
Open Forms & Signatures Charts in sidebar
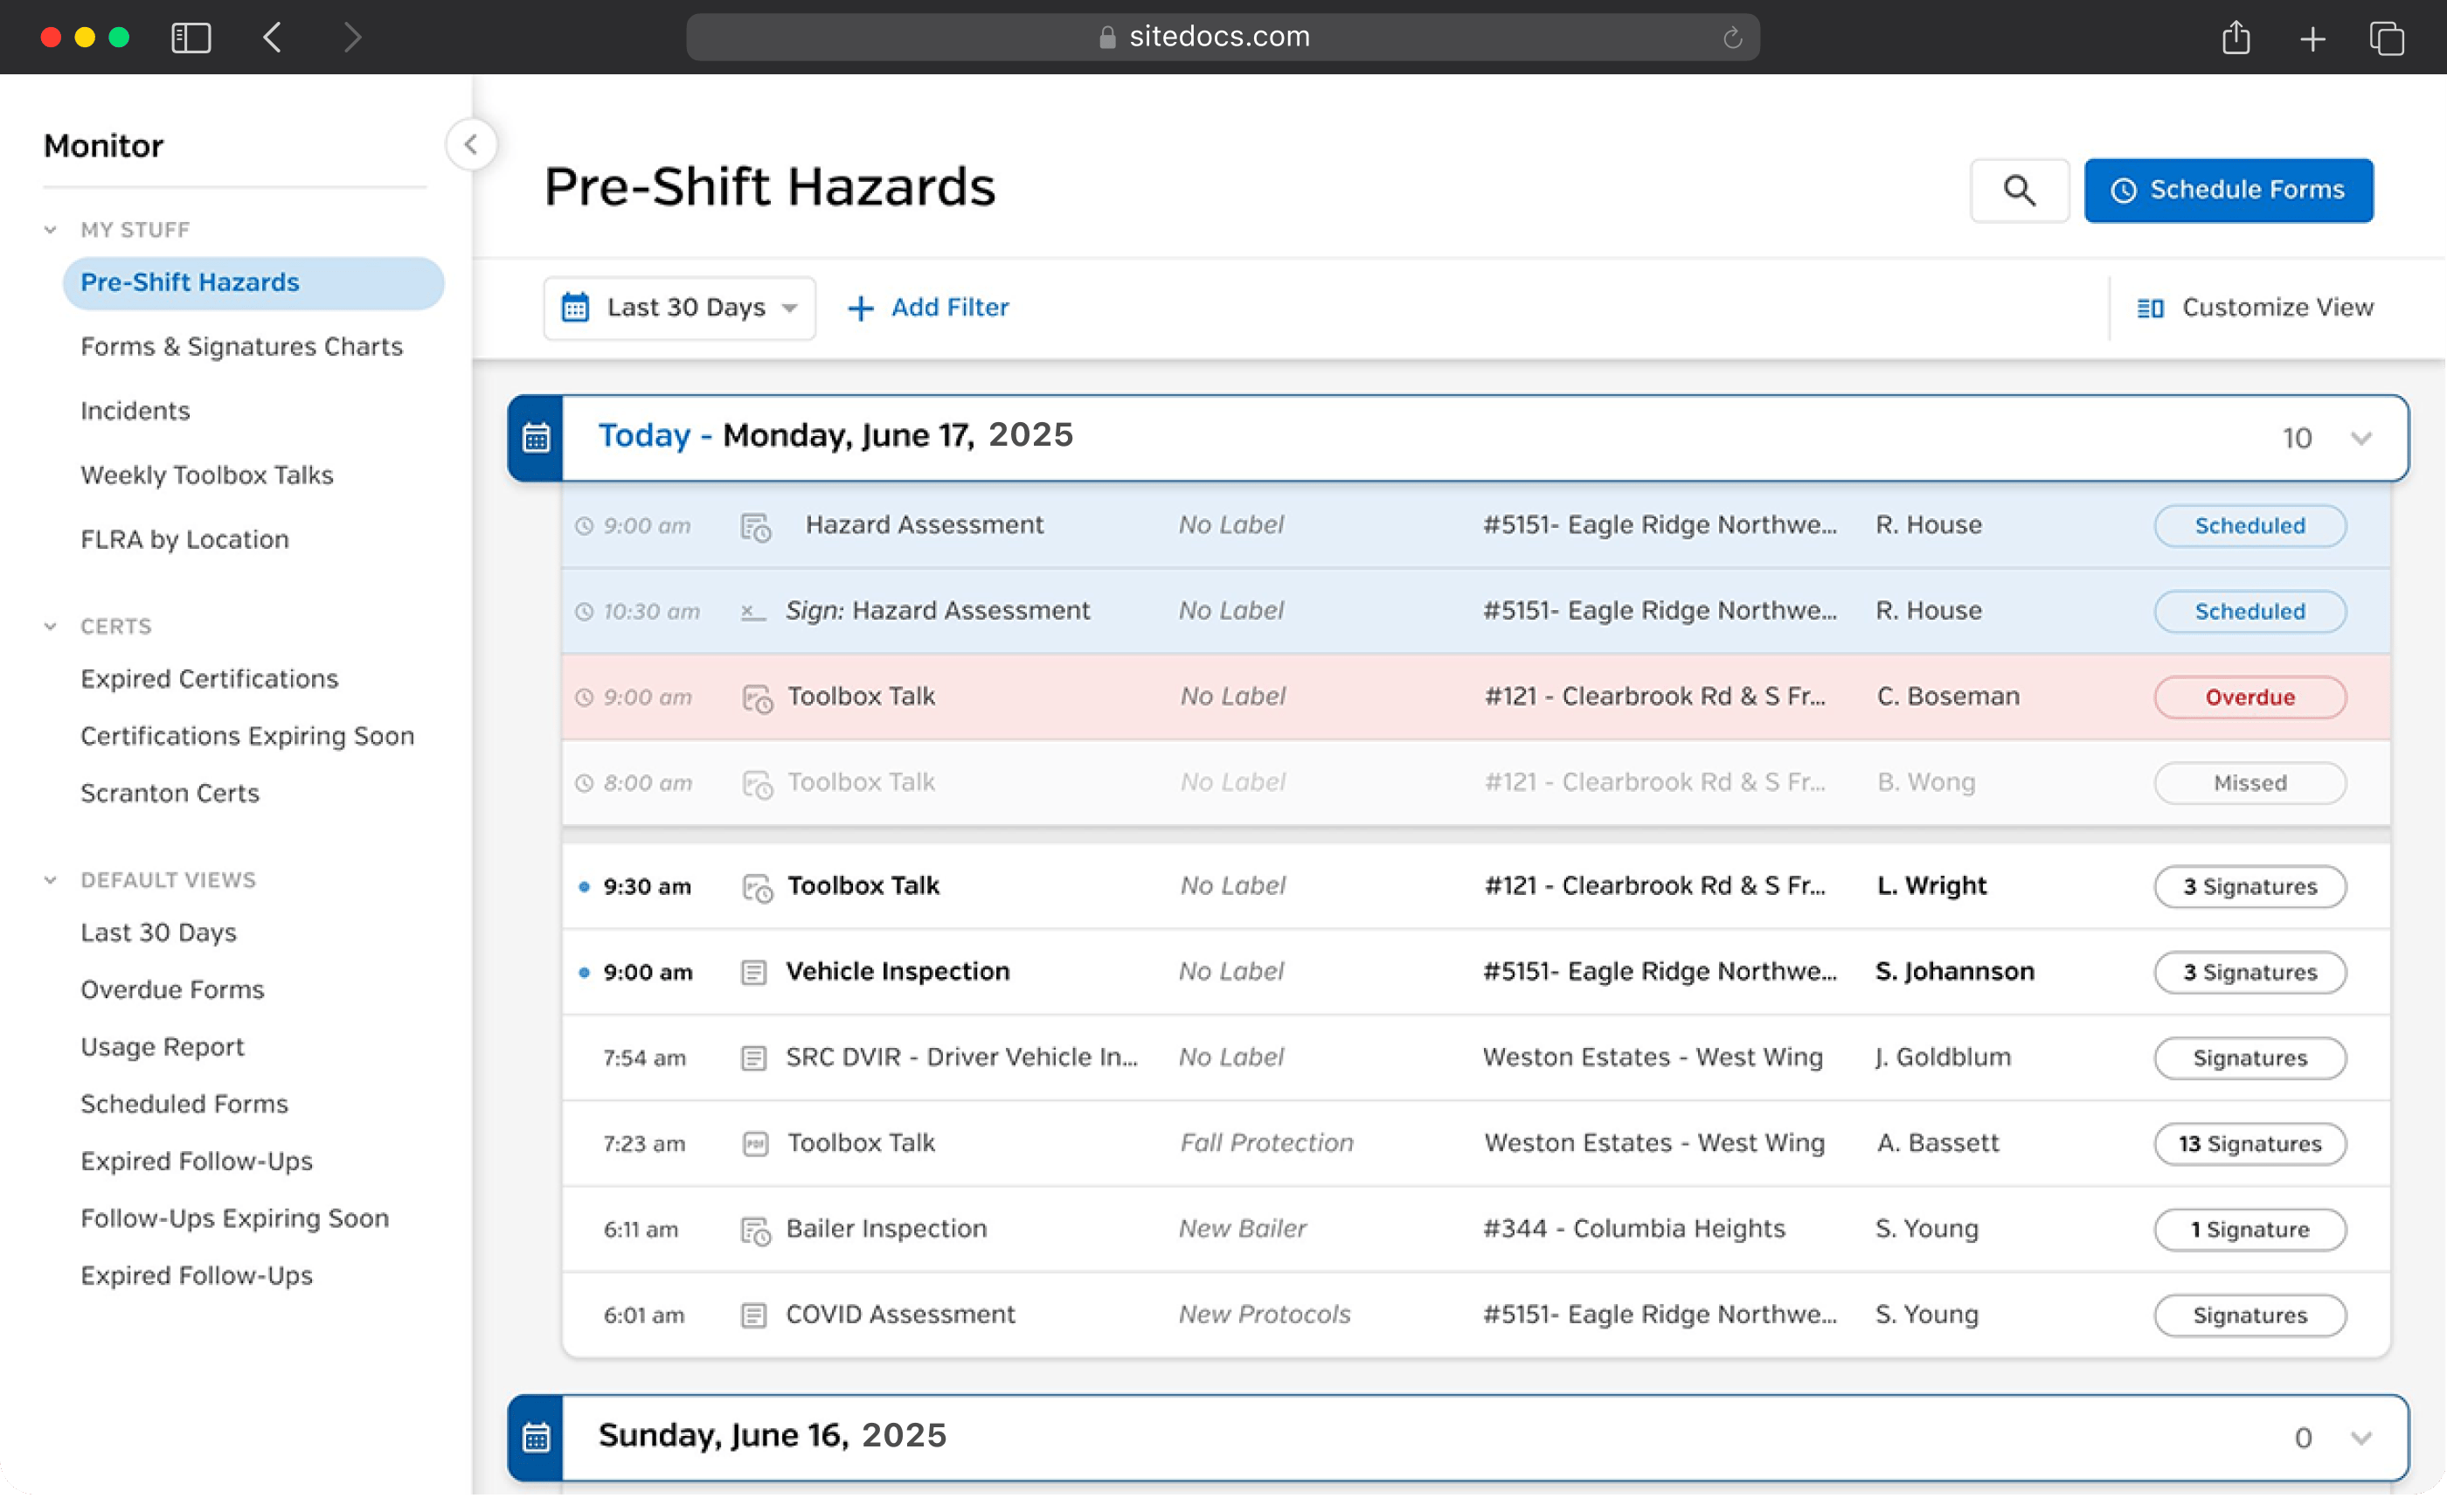(x=241, y=346)
